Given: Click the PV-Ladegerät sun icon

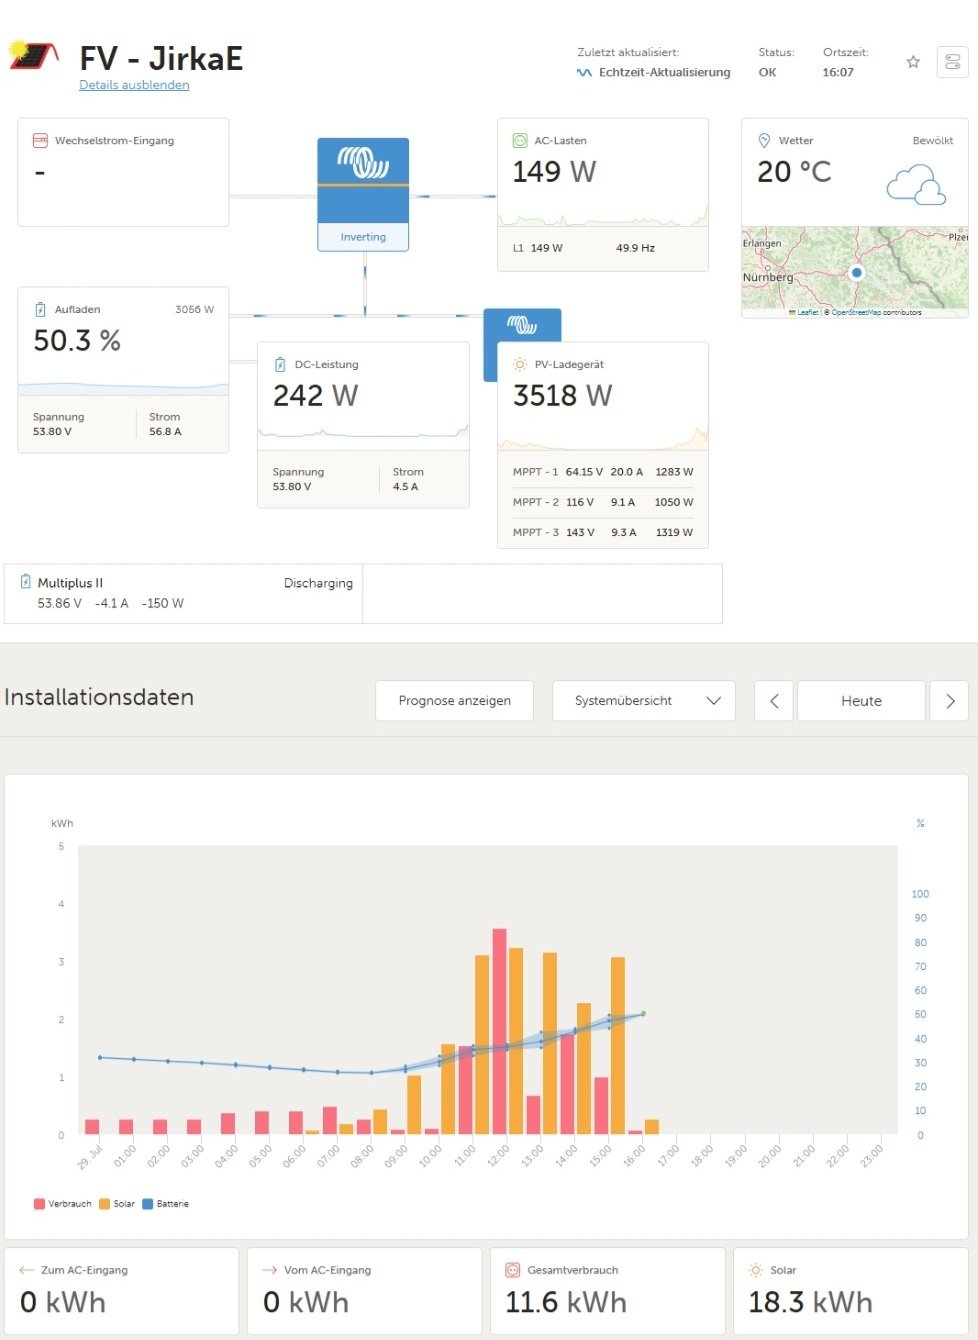Looking at the screenshot, I should (520, 365).
